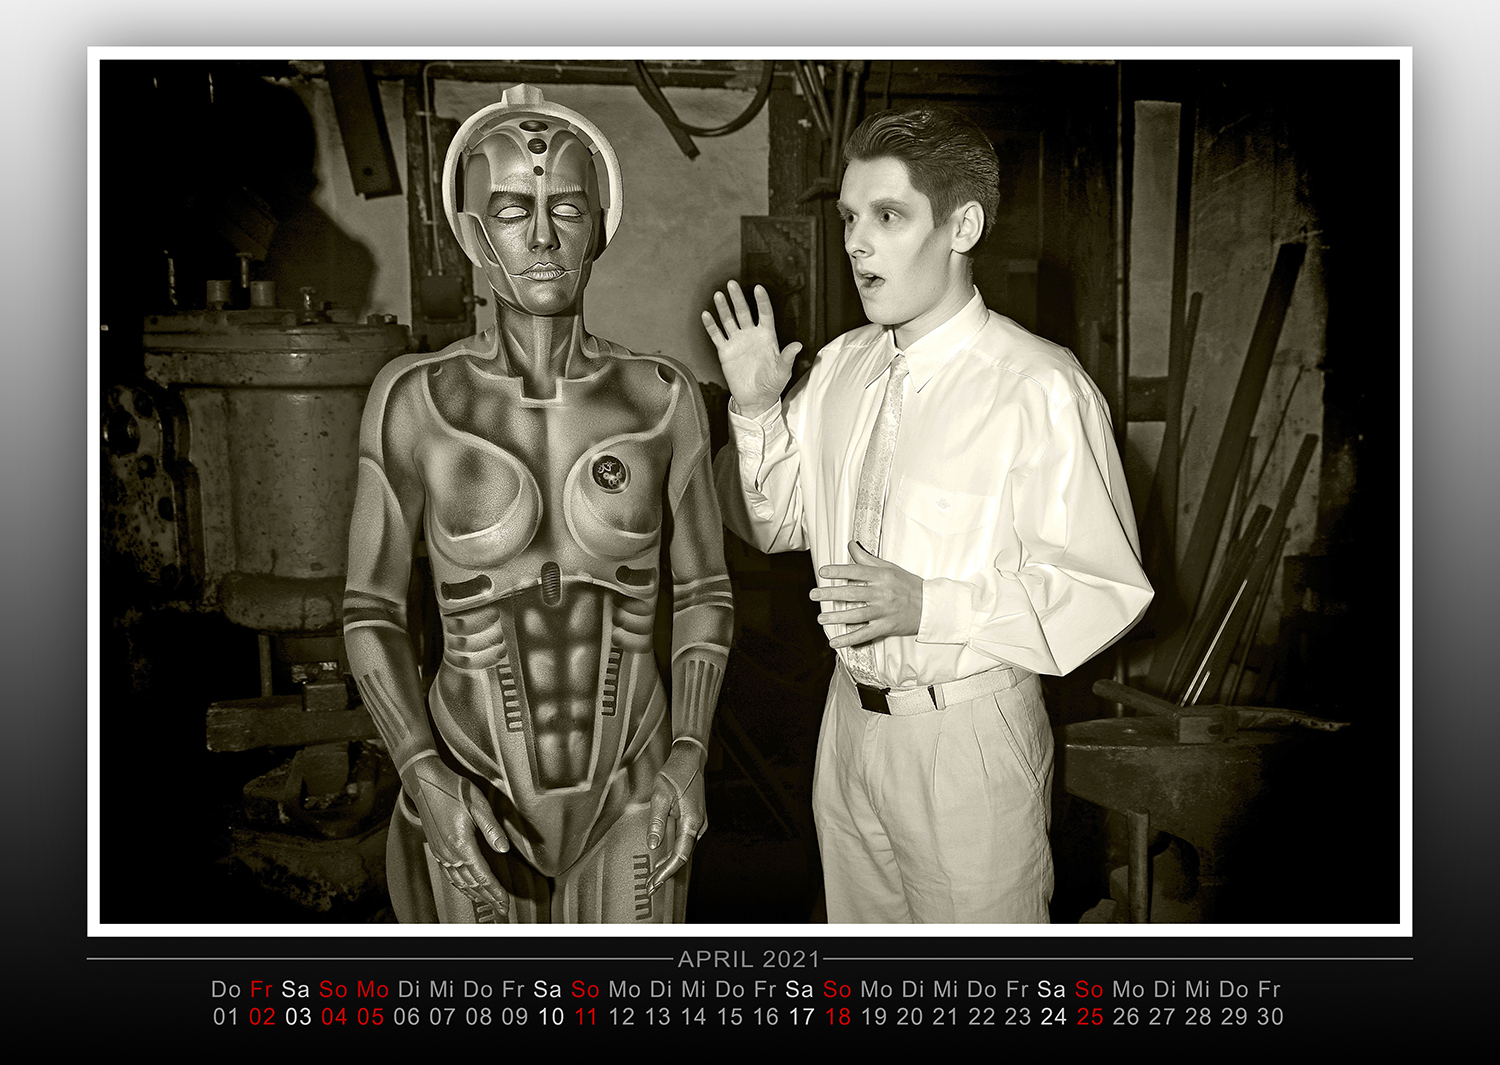The width and height of the screenshot is (1500, 1065).
Task: Click date 03 in the calendar
Action: [298, 1017]
